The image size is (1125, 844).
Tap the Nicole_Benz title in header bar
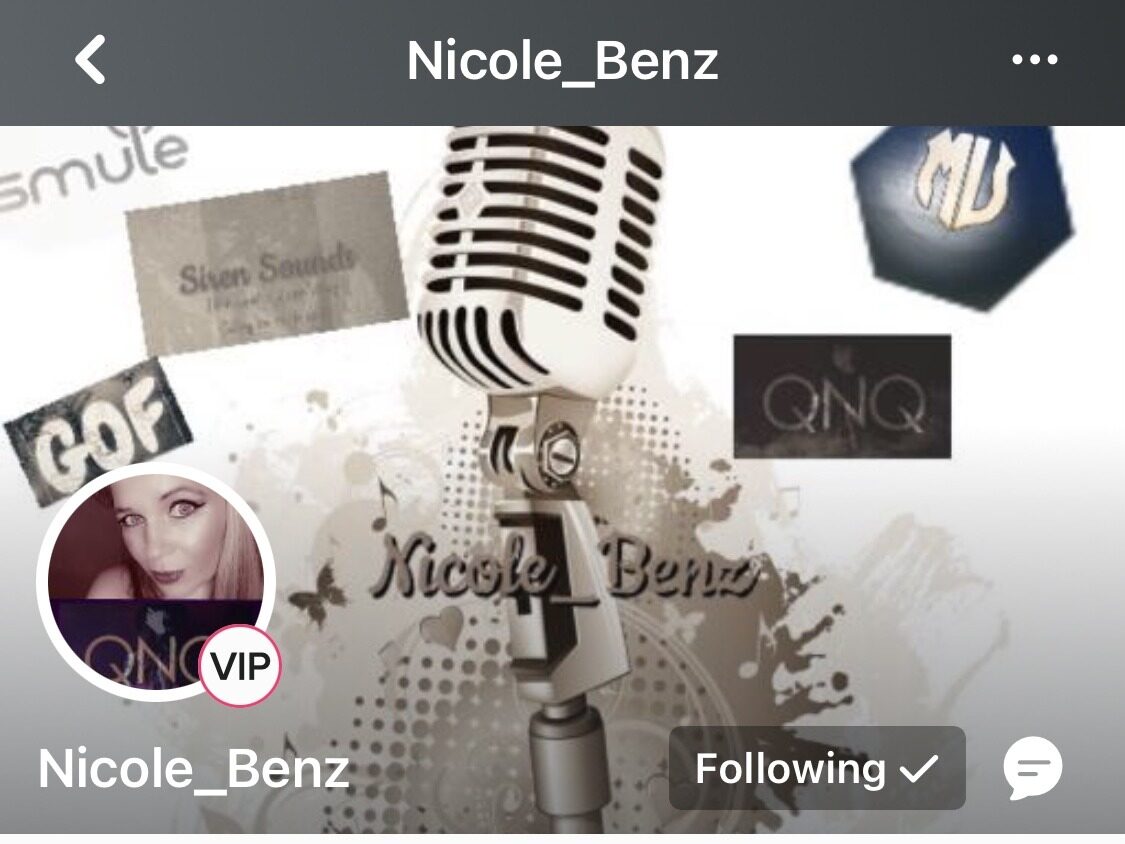tap(562, 61)
